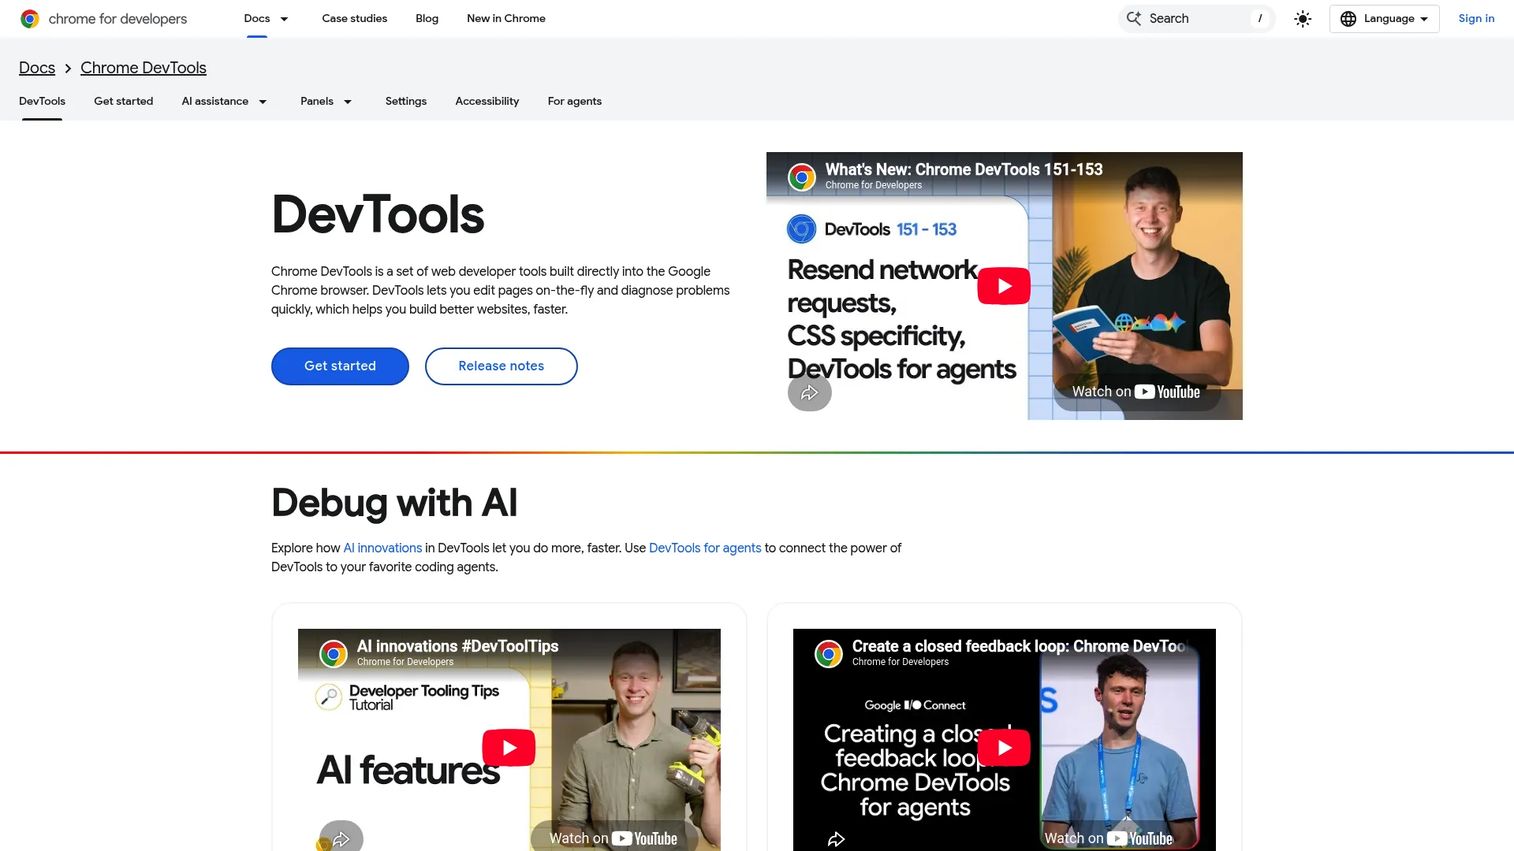The image size is (1514, 851).
Task: Play the AI innovations #DevToolTips video
Action: click(x=509, y=747)
